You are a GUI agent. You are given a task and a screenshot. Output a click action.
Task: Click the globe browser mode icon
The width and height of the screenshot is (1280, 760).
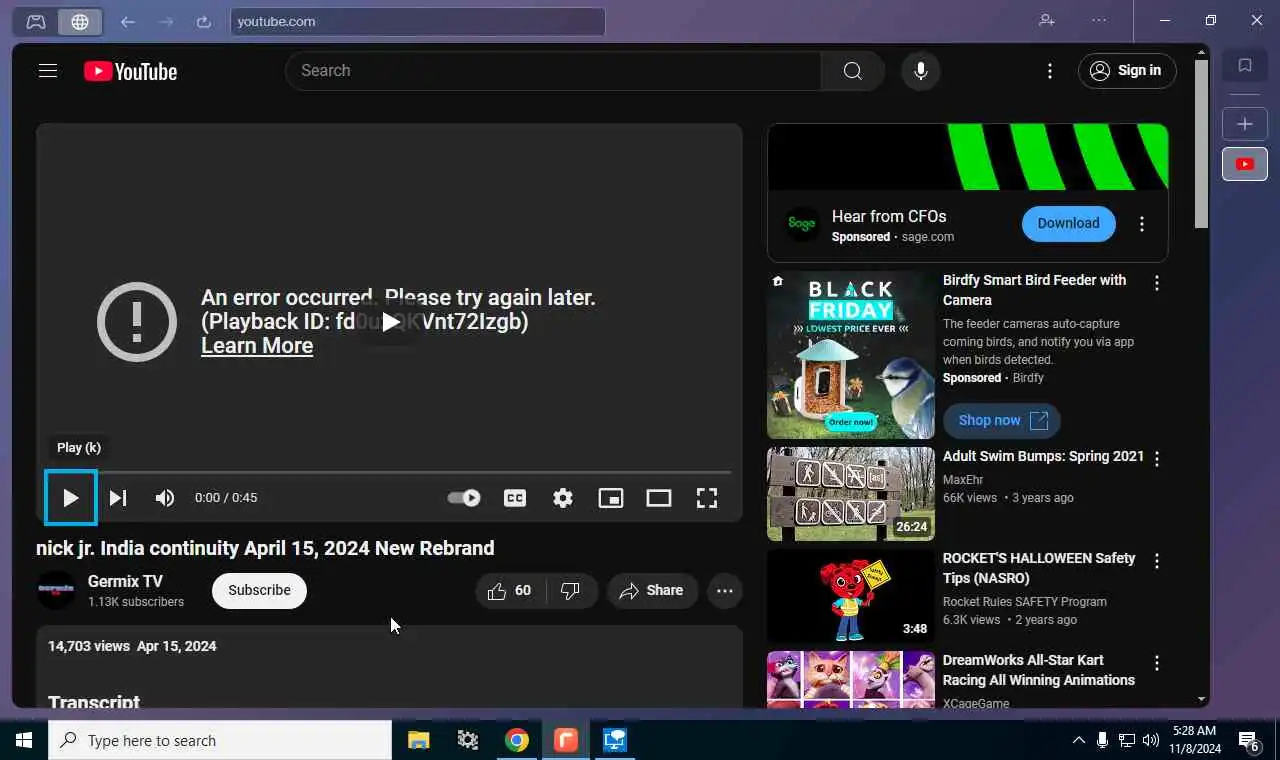80,21
